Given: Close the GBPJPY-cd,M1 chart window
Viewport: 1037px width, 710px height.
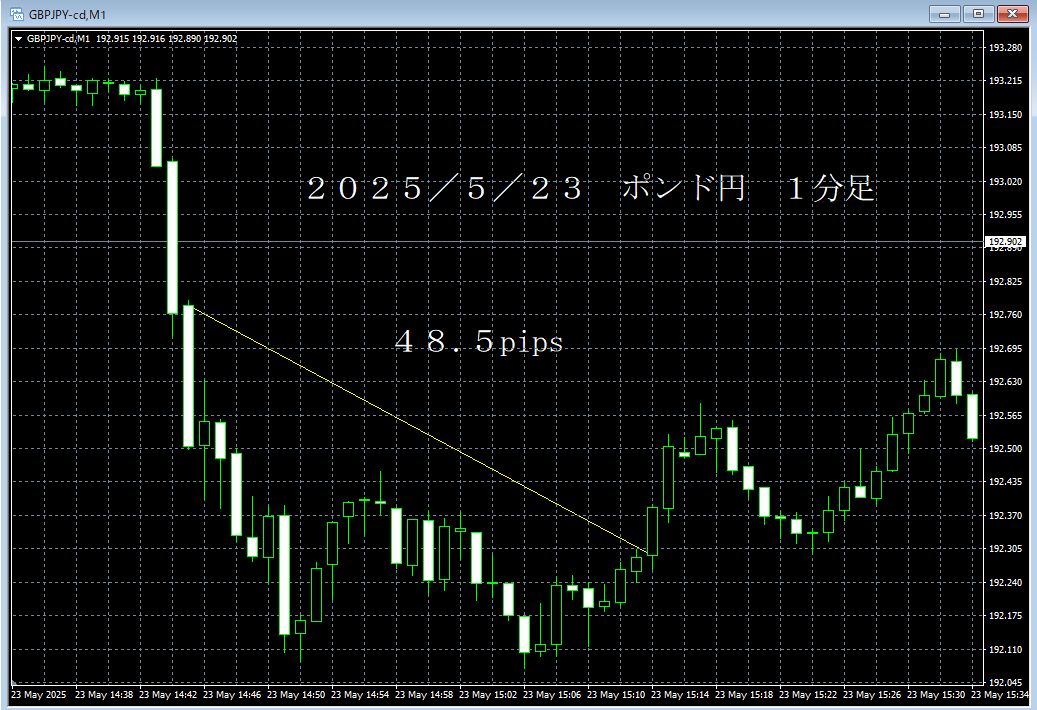Looking at the screenshot, I should (1012, 14).
